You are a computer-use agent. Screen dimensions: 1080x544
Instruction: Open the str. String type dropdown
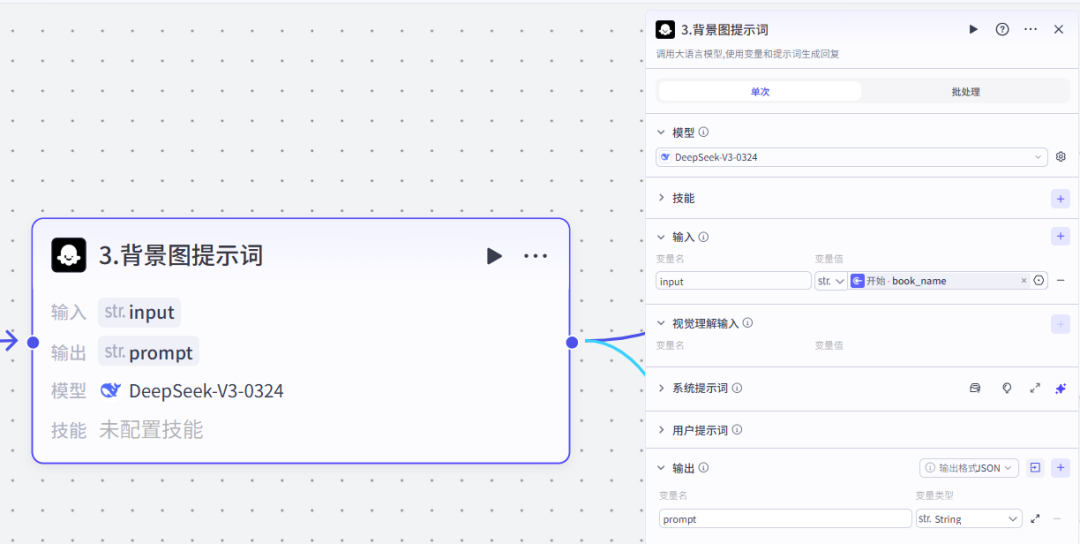[x=968, y=519]
